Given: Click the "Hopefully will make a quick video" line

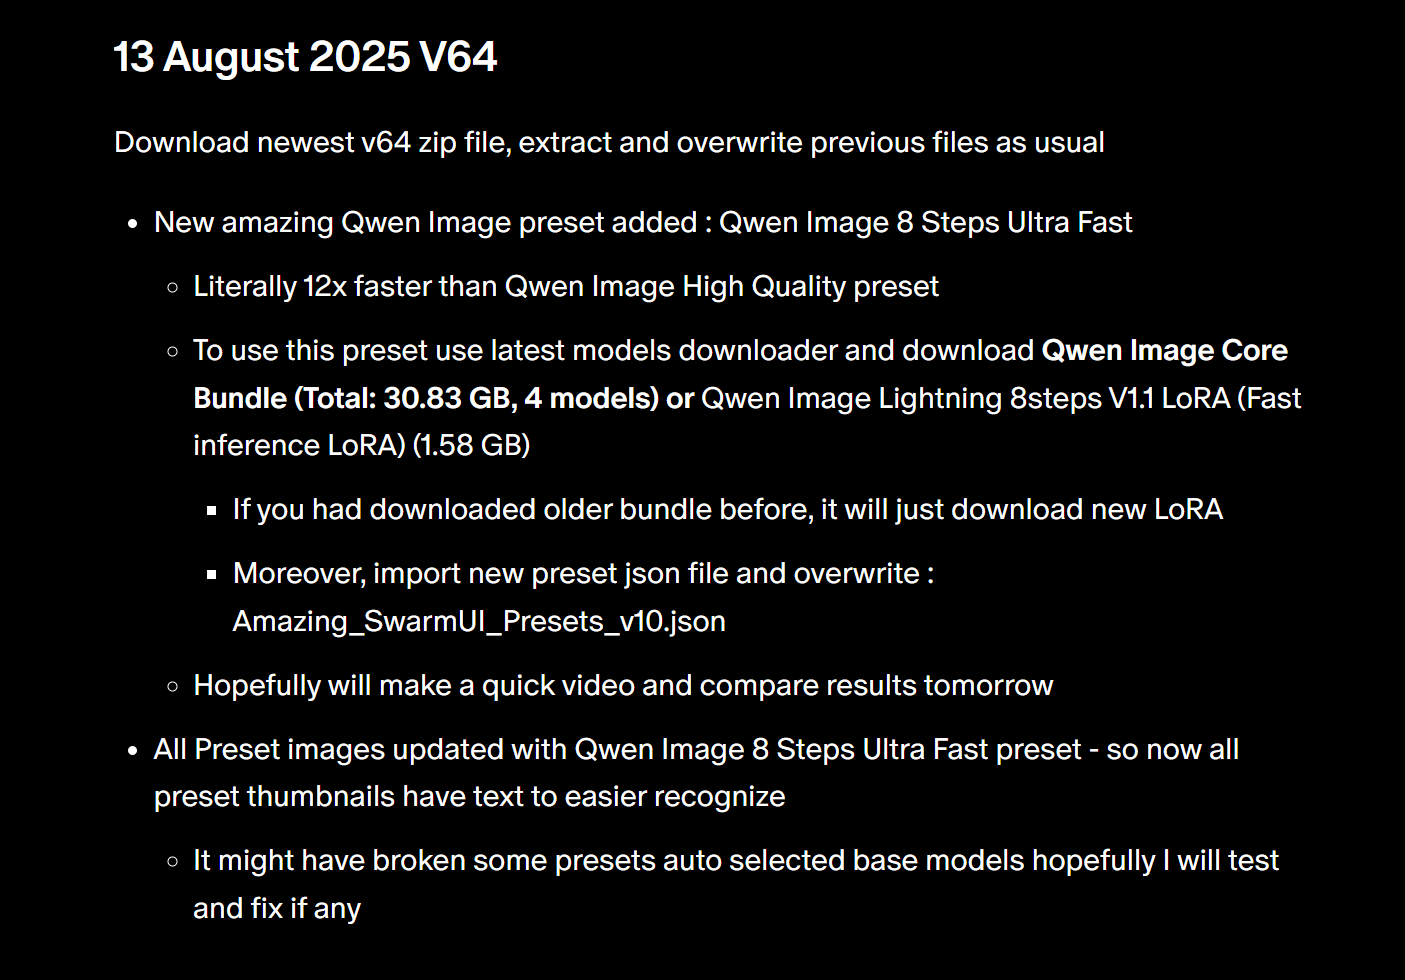Looking at the screenshot, I should 622,686.
